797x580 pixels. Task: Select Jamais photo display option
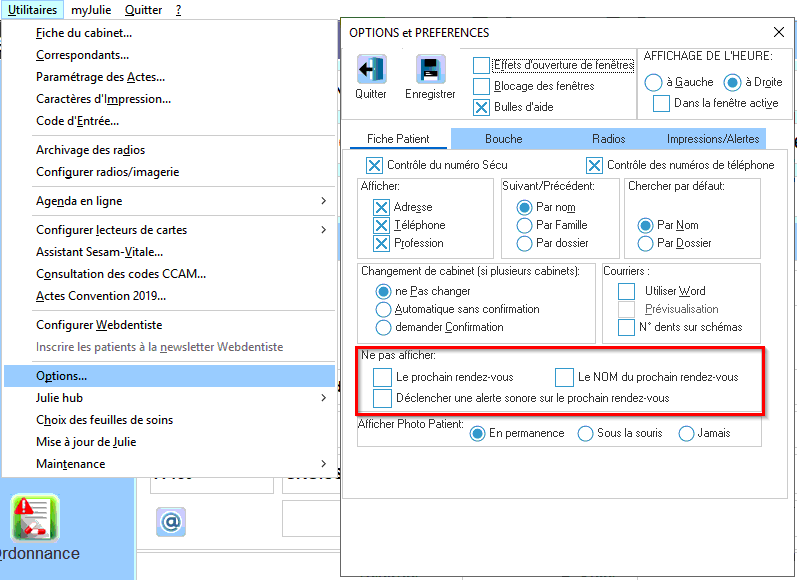[x=686, y=434]
